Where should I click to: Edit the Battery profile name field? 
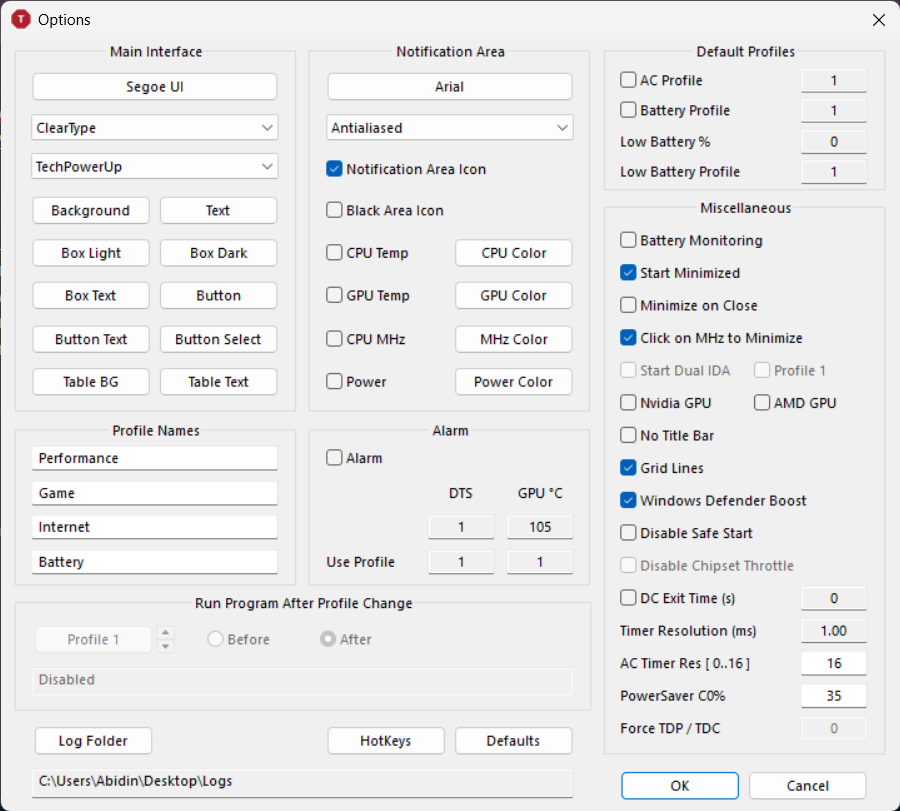click(154, 562)
